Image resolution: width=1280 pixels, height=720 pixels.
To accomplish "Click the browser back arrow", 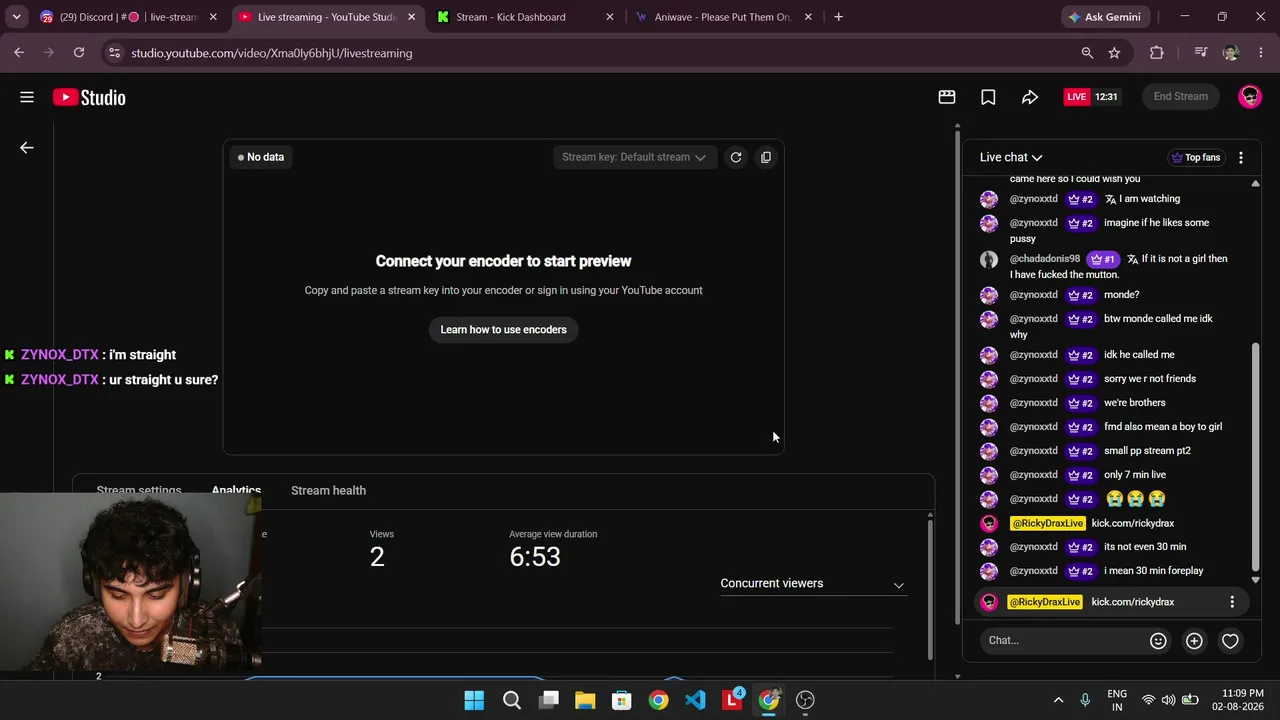I will point(19,53).
